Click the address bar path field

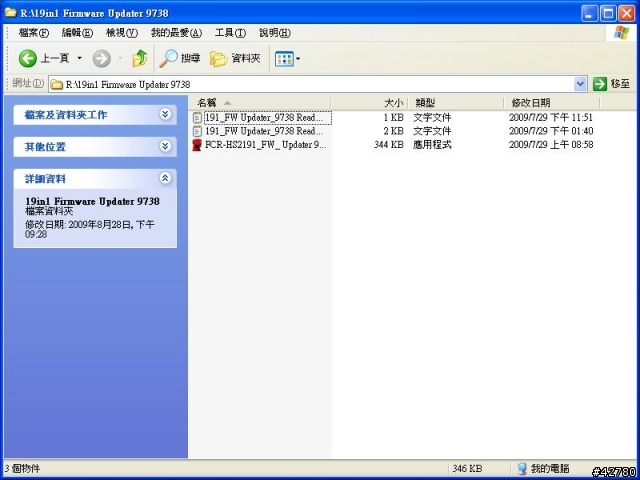(318, 84)
